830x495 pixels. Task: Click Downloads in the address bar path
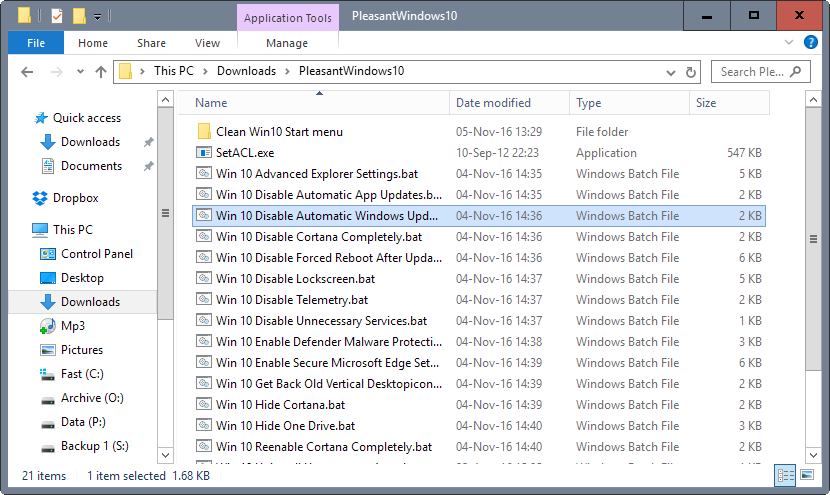(246, 71)
